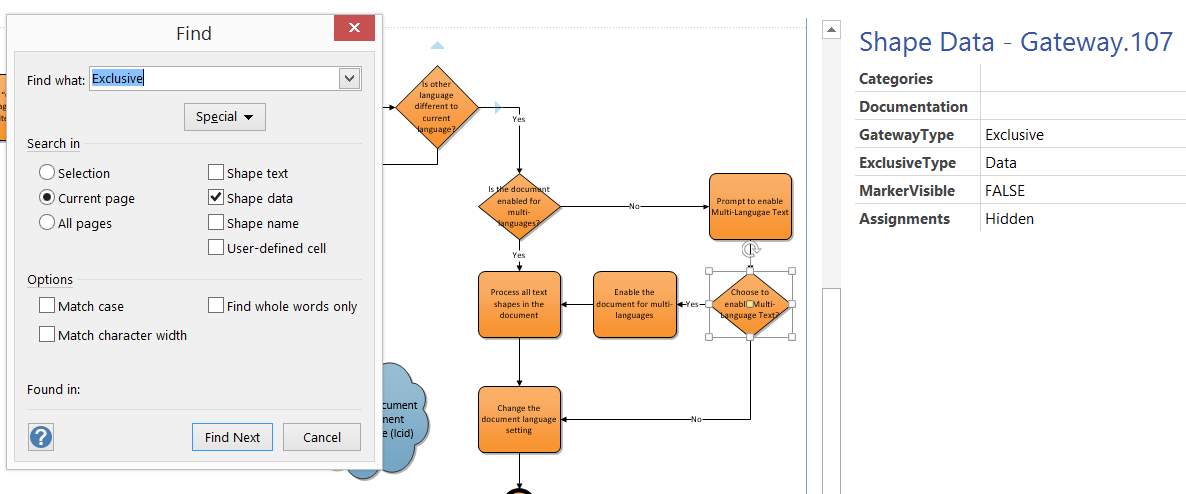Click the empty Documentation value field

(x=1083, y=107)
